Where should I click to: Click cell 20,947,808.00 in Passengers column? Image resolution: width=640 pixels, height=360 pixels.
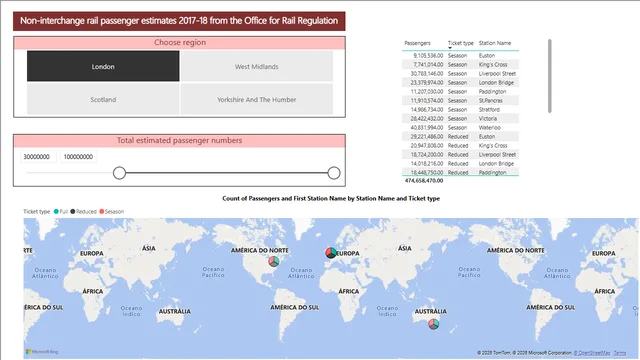point(427,145)
